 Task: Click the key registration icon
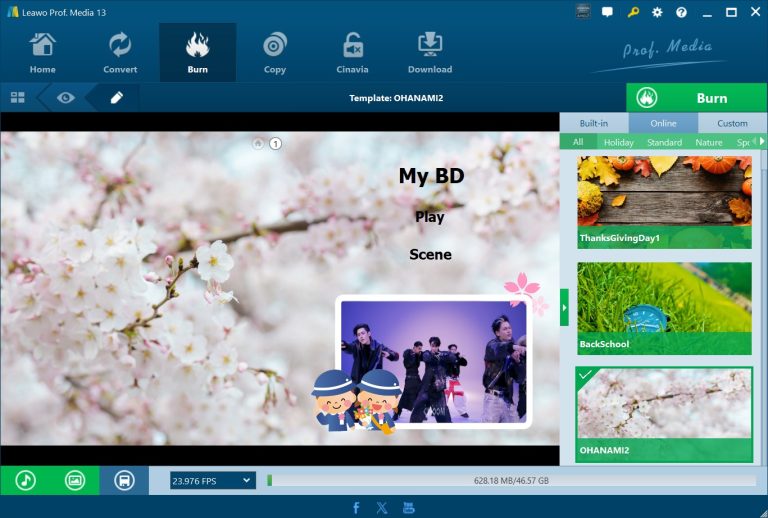click(x=633, y=12)
